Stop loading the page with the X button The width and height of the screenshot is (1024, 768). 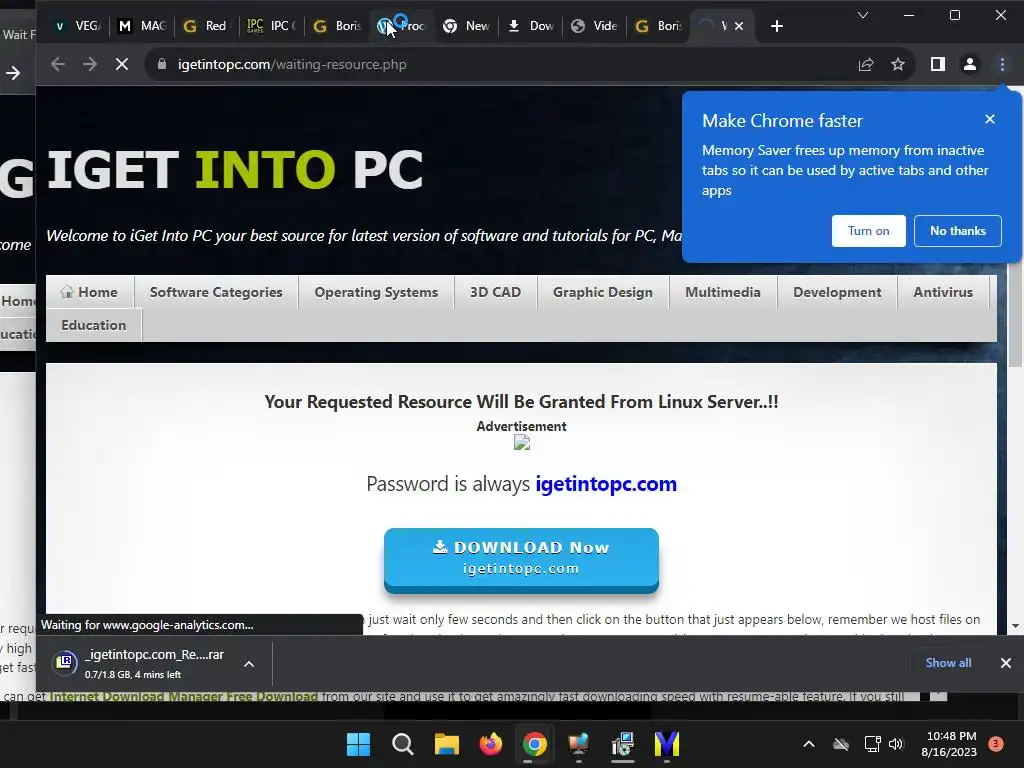coord(121,64)
